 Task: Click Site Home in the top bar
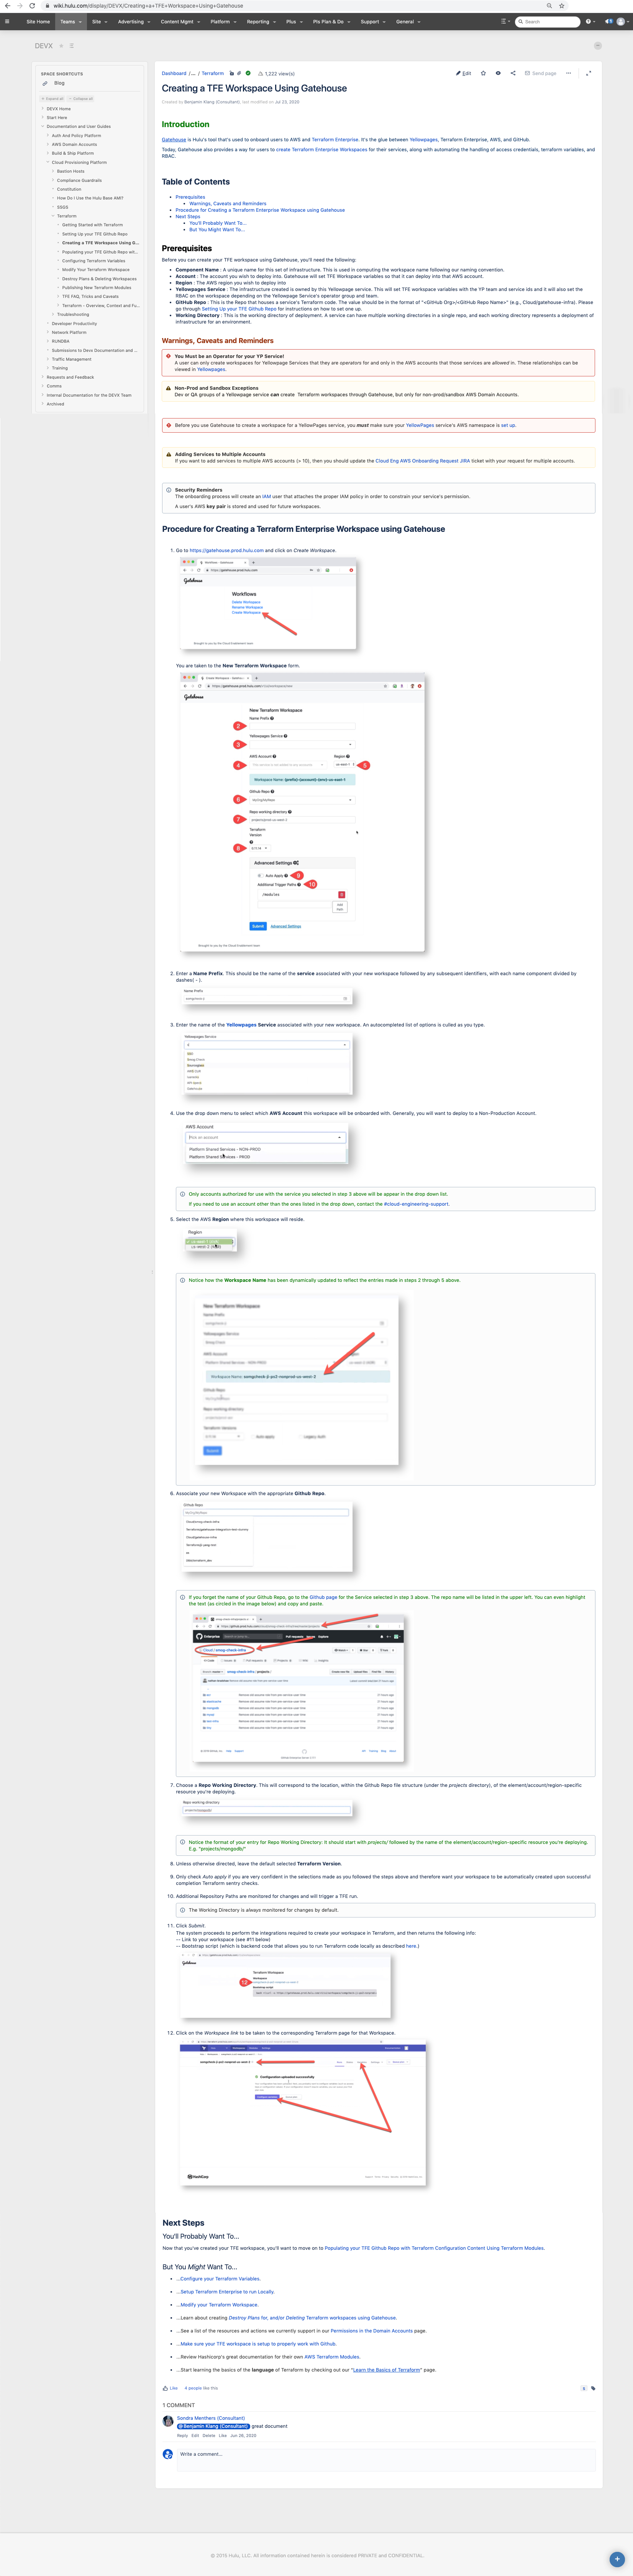[x=38, y=21]
